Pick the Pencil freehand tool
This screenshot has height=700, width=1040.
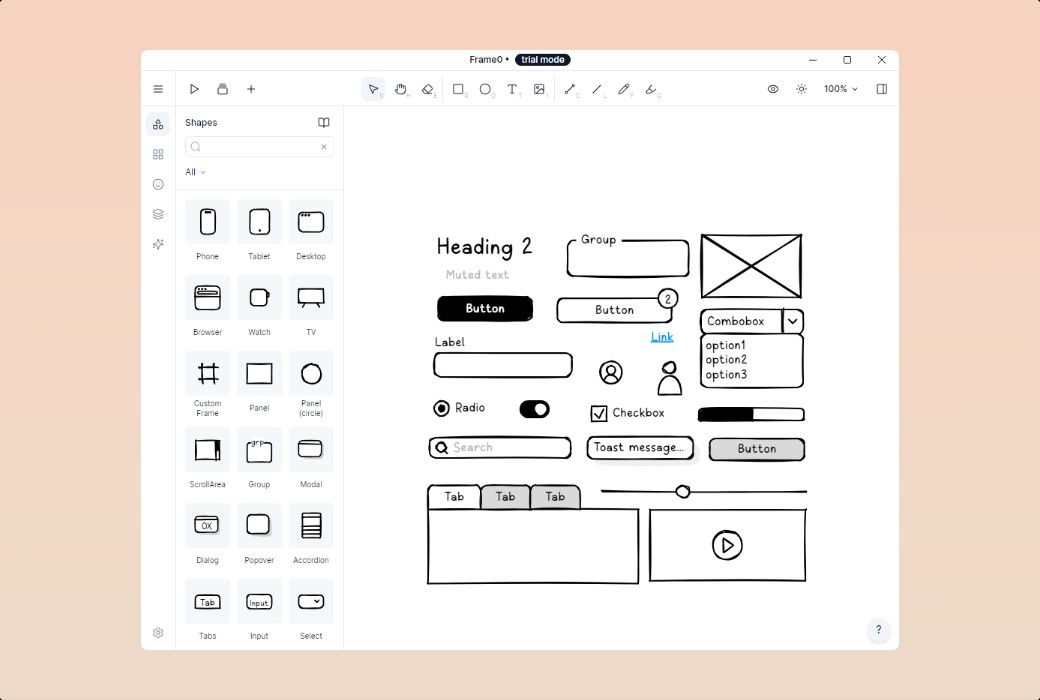624,89
